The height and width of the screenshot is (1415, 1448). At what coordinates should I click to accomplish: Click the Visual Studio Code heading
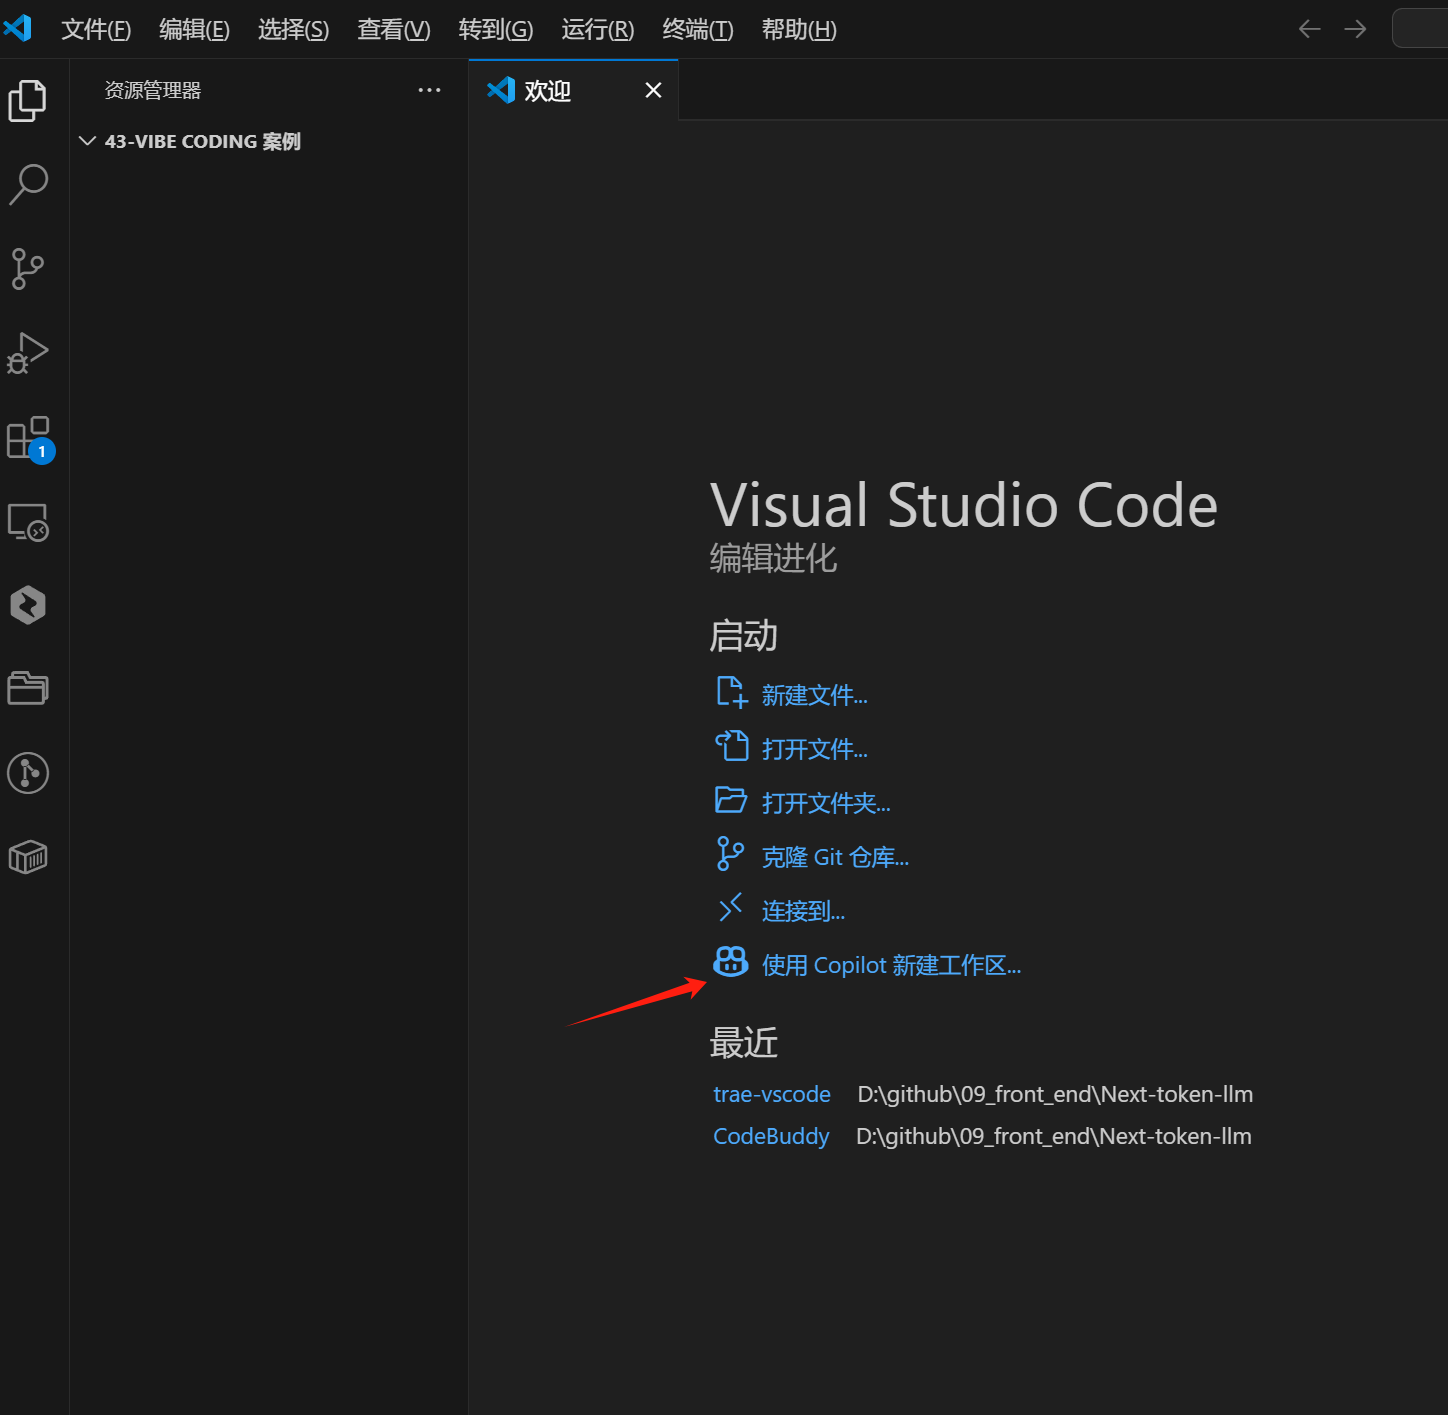(964, 505)
